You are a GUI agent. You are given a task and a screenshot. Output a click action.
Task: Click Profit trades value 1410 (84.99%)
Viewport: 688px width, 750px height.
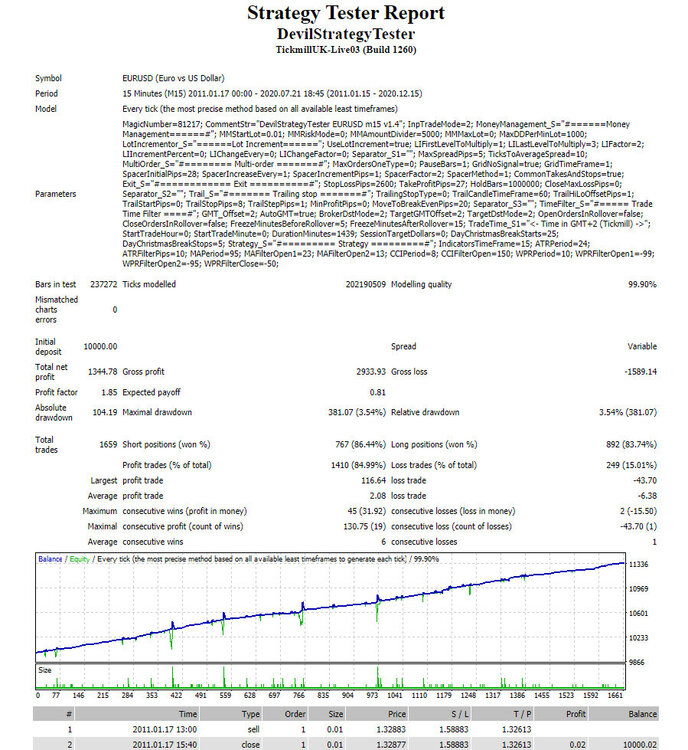[358, 465]
